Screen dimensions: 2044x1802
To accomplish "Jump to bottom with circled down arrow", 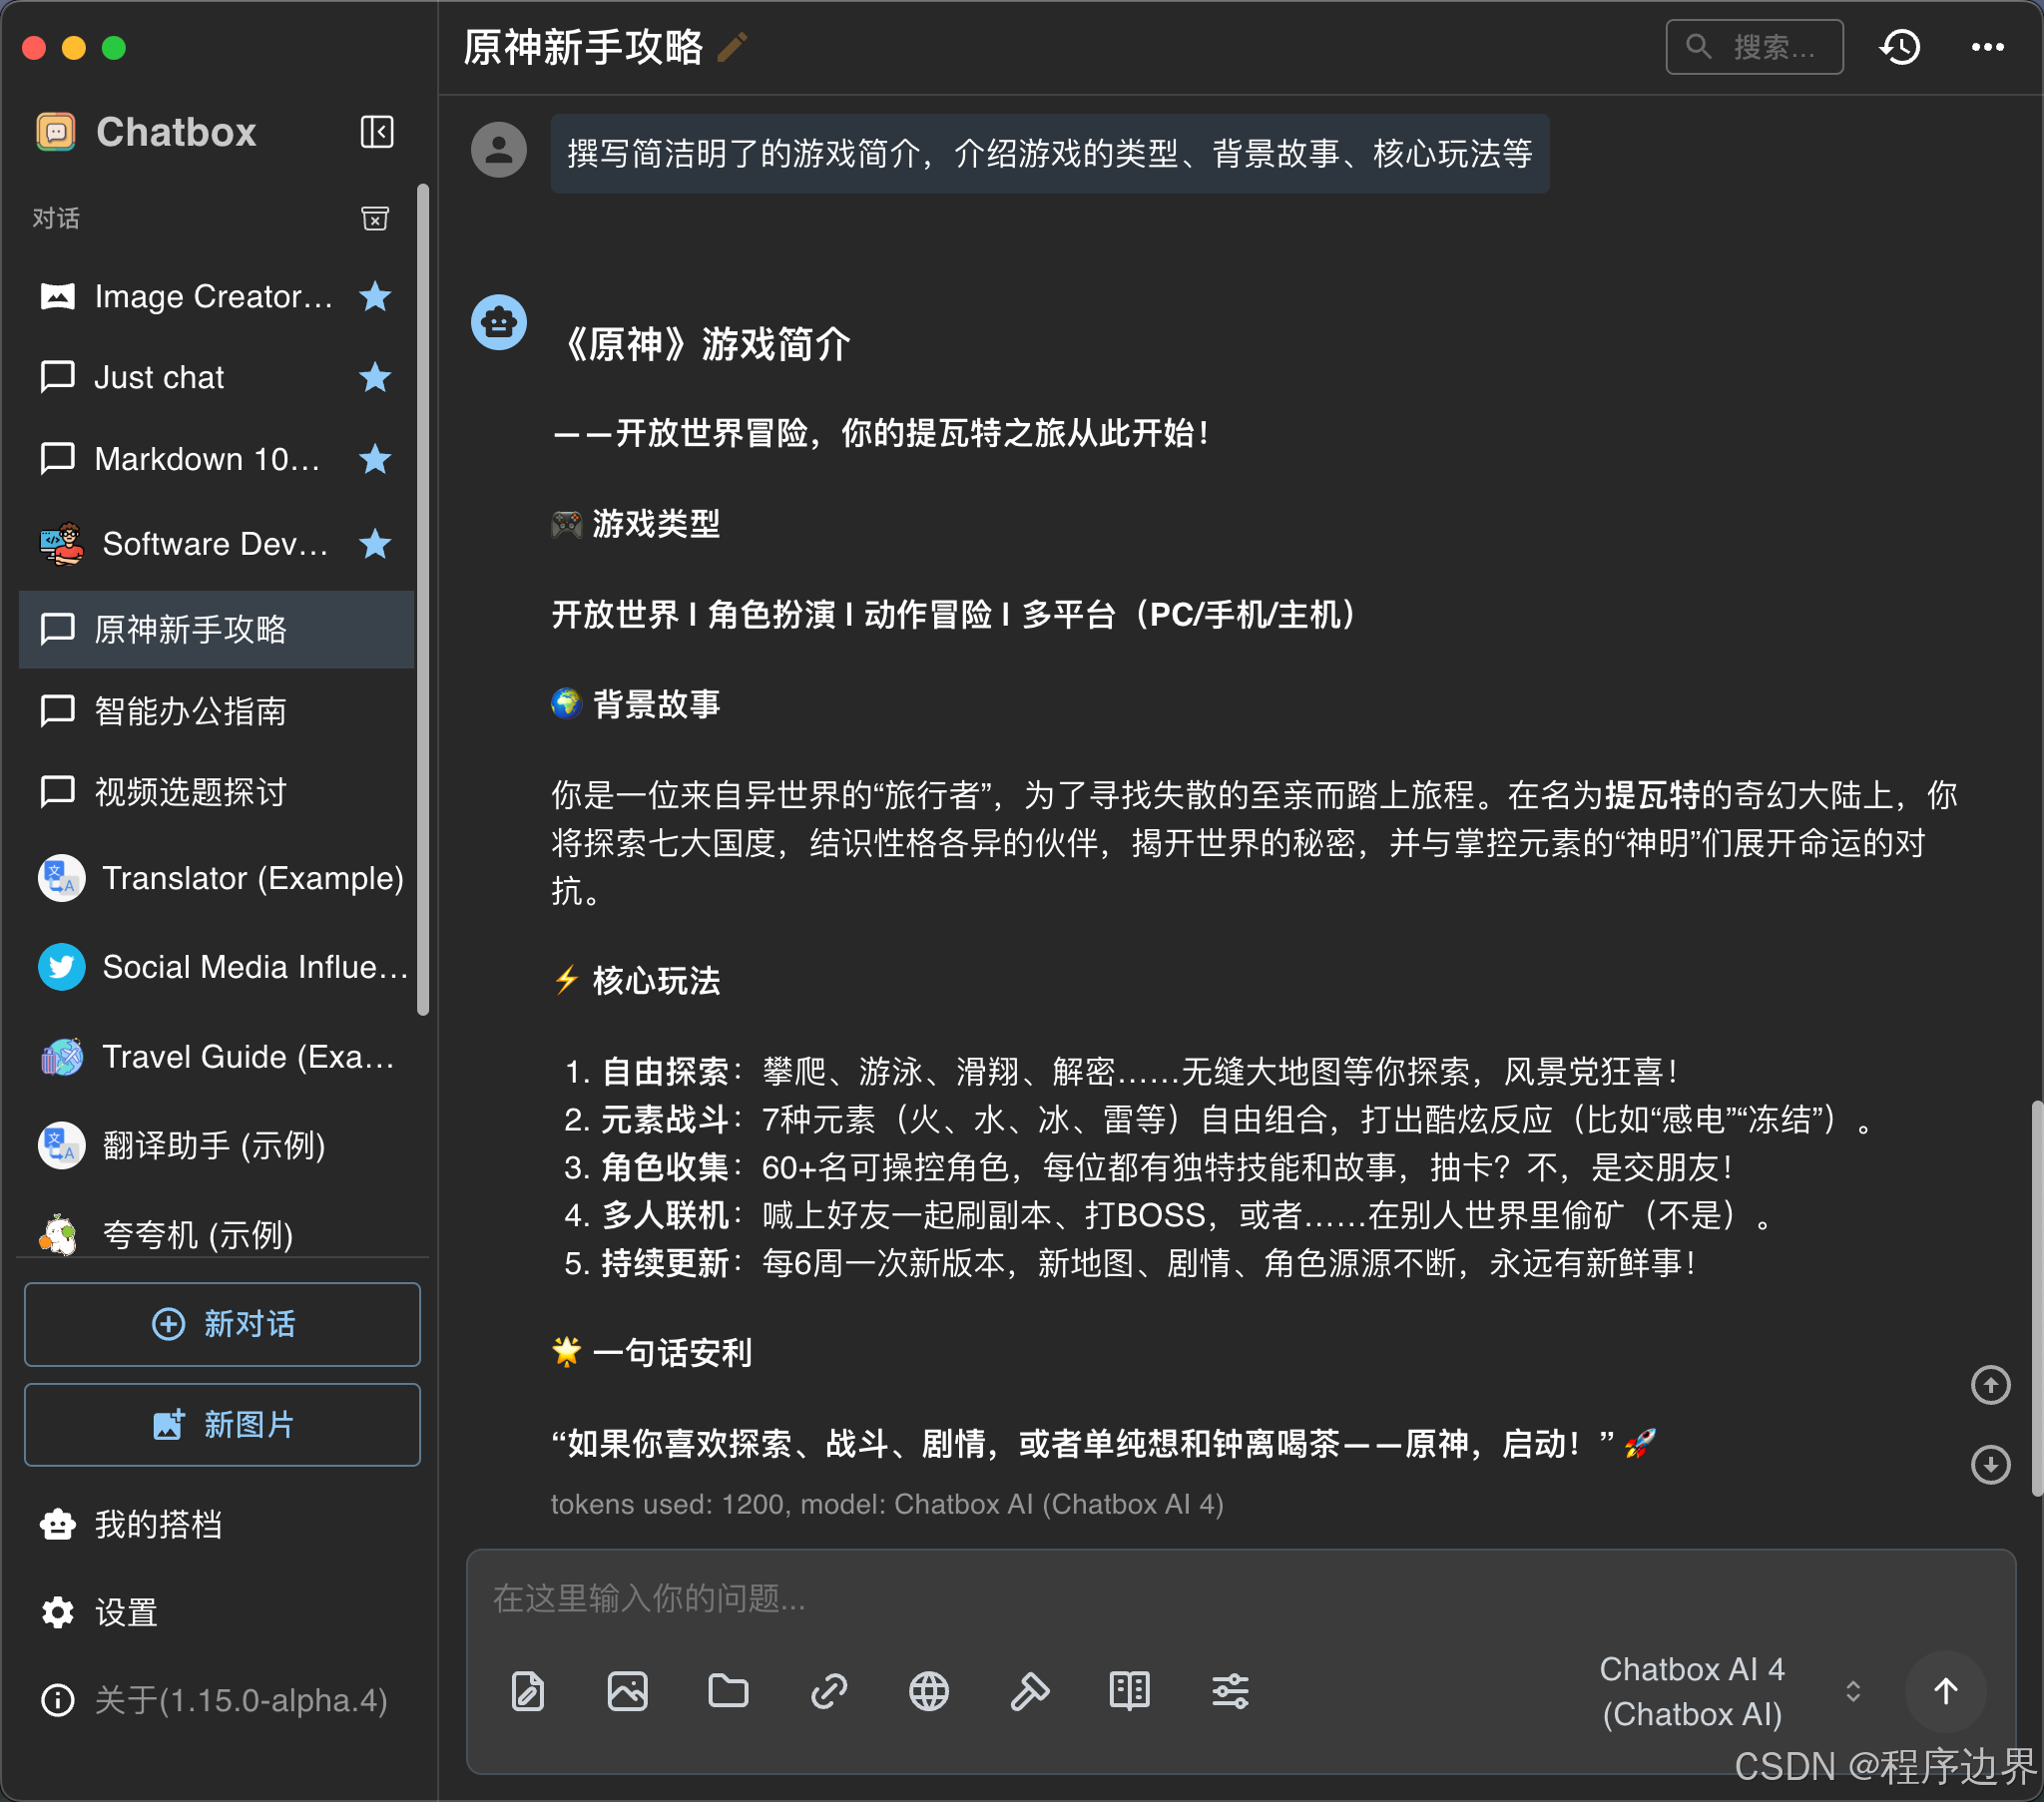I will tap(1990, 1464).
